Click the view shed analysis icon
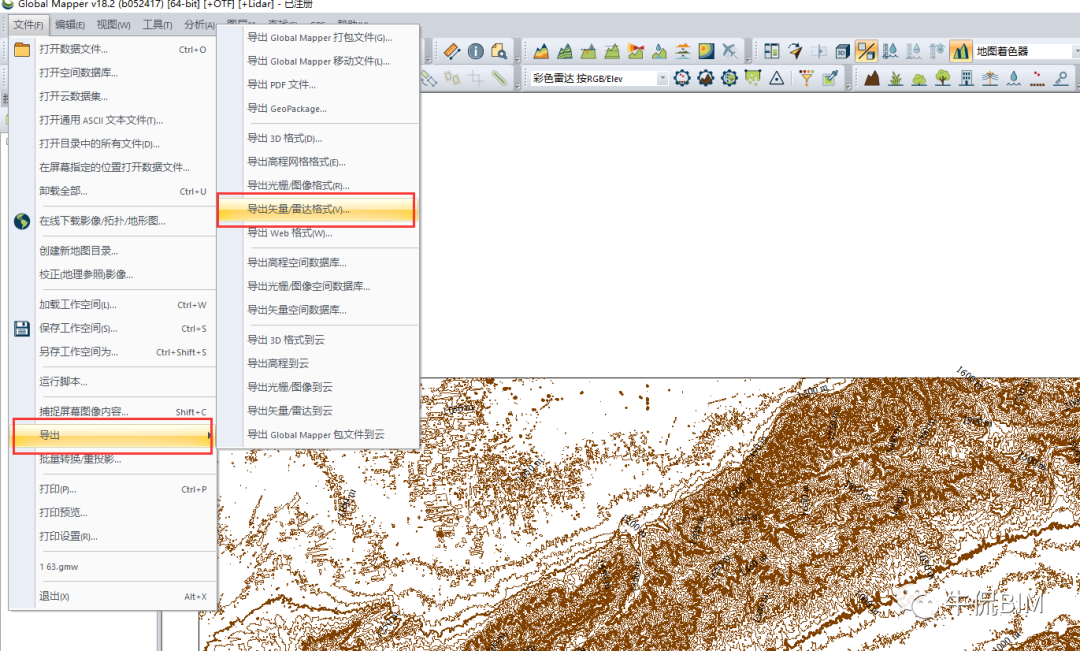The width and height of the screenshot is (1080, 651). [x=636, y=51]
